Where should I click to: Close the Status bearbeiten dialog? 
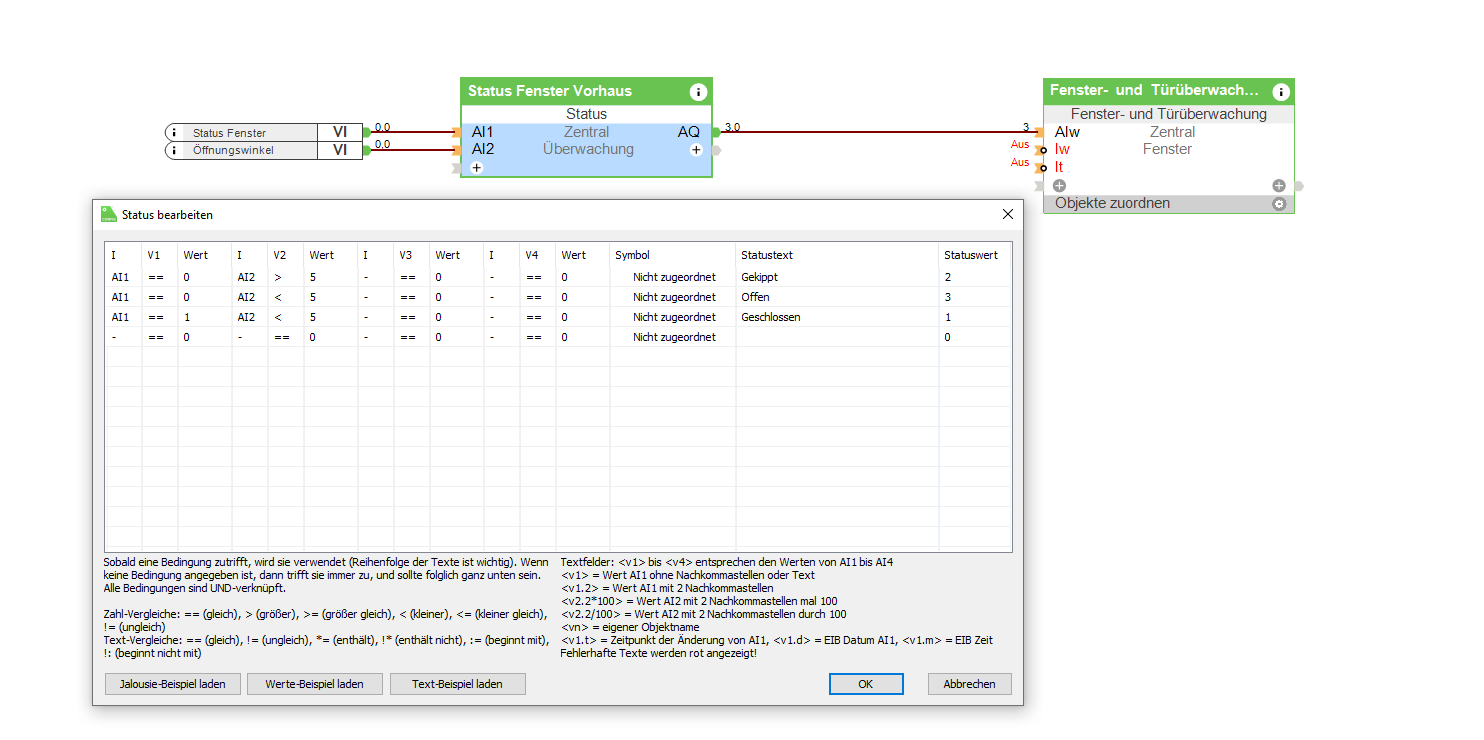tap(1008, 214)
